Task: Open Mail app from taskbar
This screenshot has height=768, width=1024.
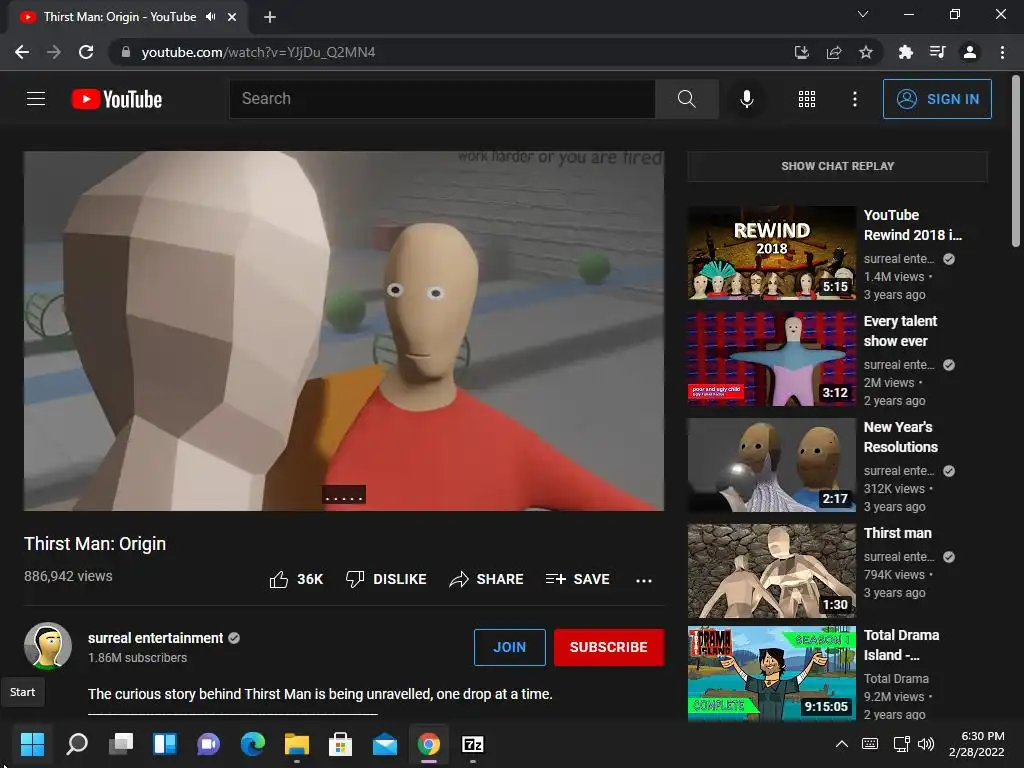Action: point(385,744)
